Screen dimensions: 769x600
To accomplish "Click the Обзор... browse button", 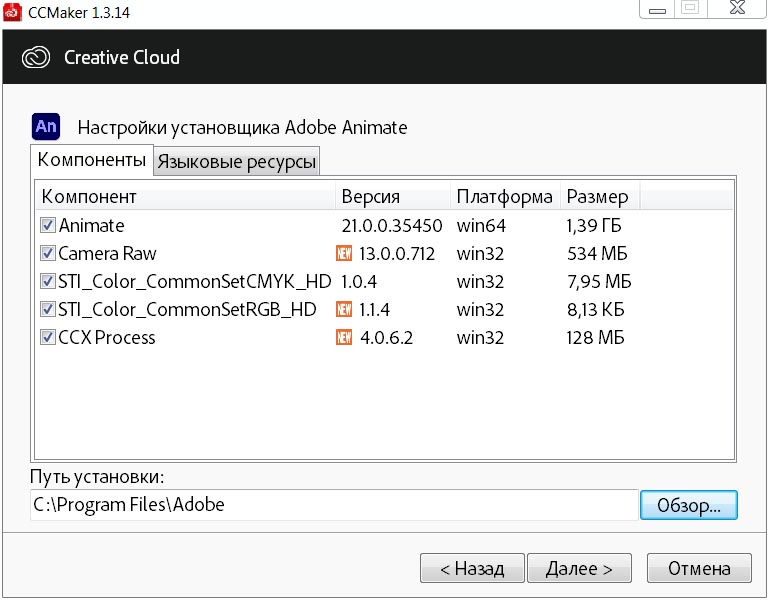I will pos(689,505).
